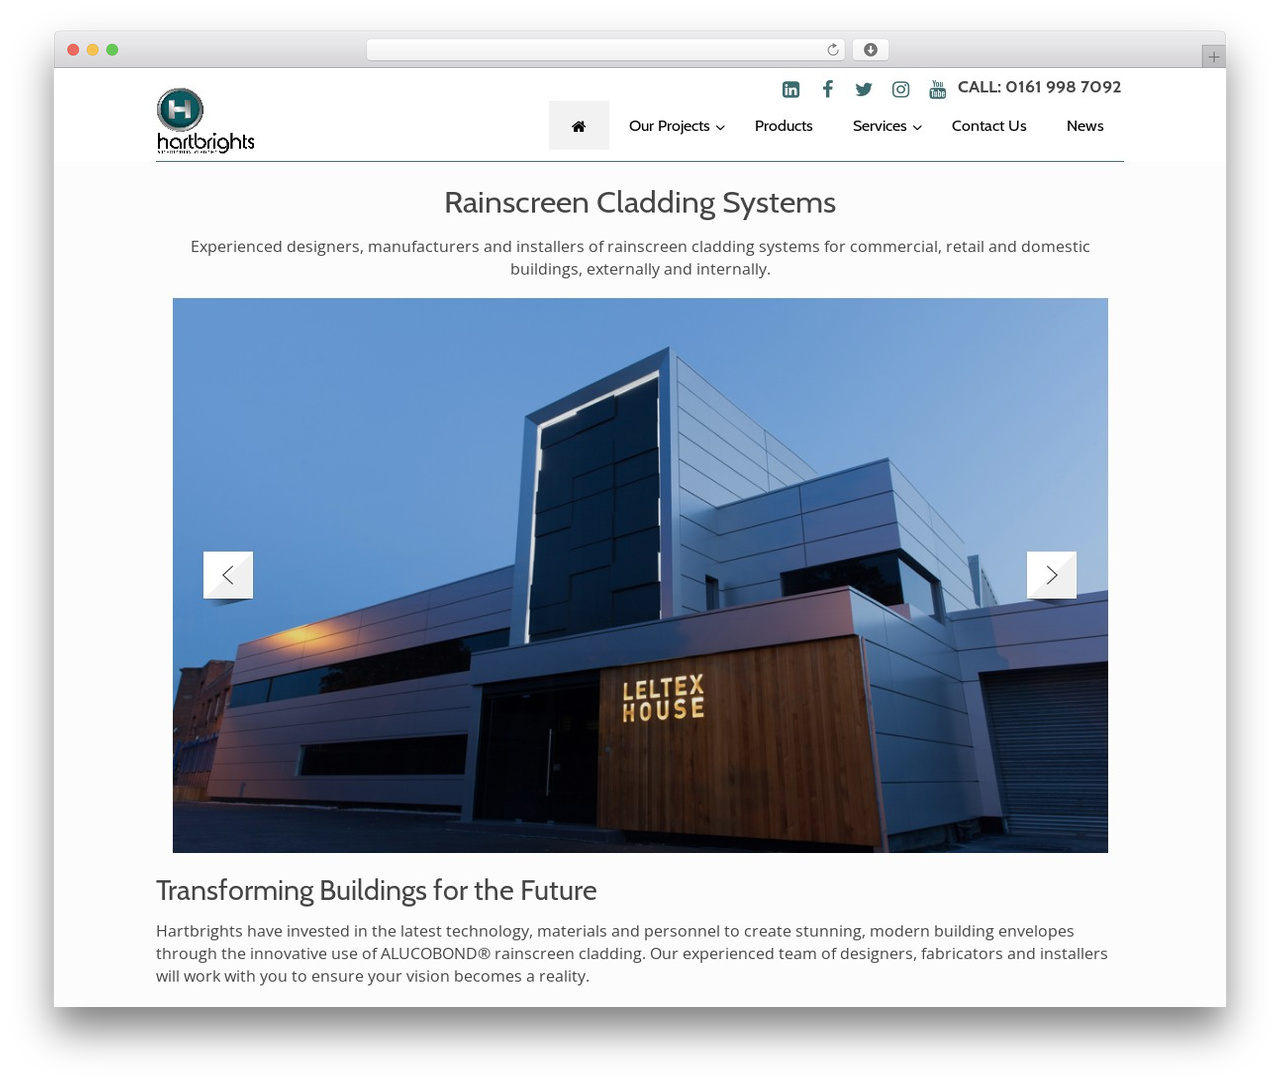This screenshot has width=1280, height=1084.
Task: Open the Instagram social icon
Action: (x=901, y=90)
